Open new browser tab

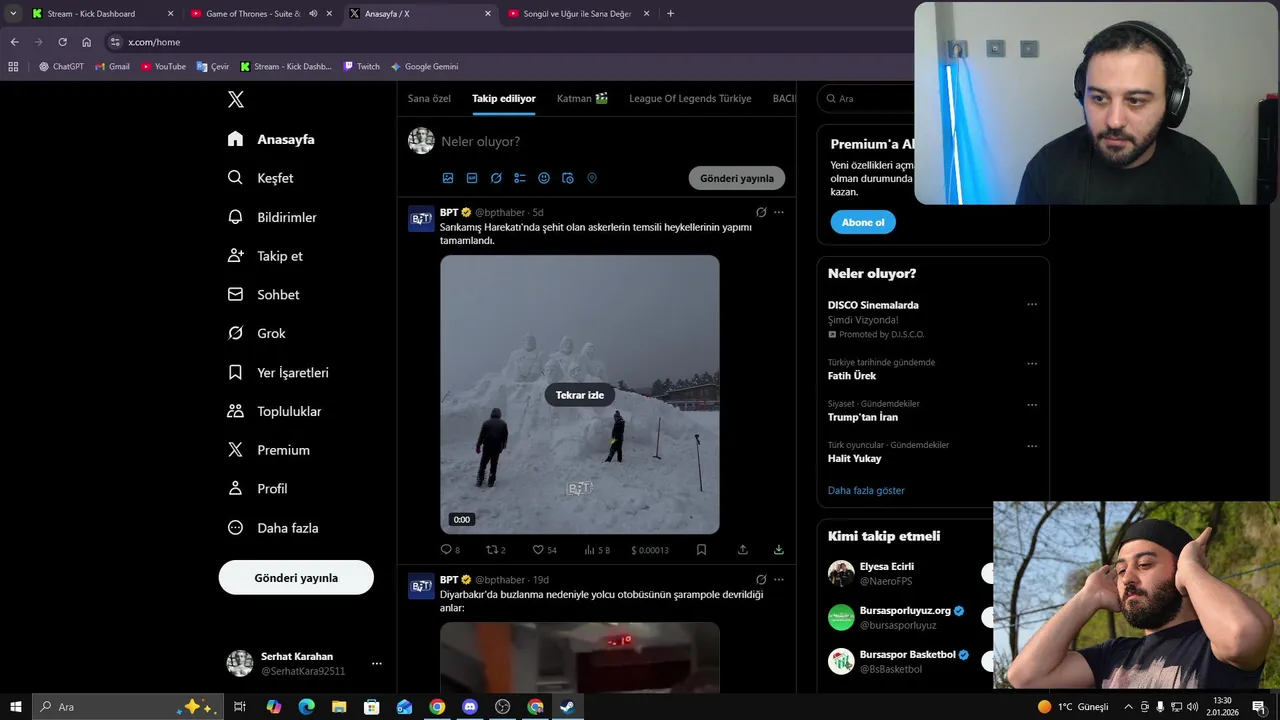pos(670,14)
